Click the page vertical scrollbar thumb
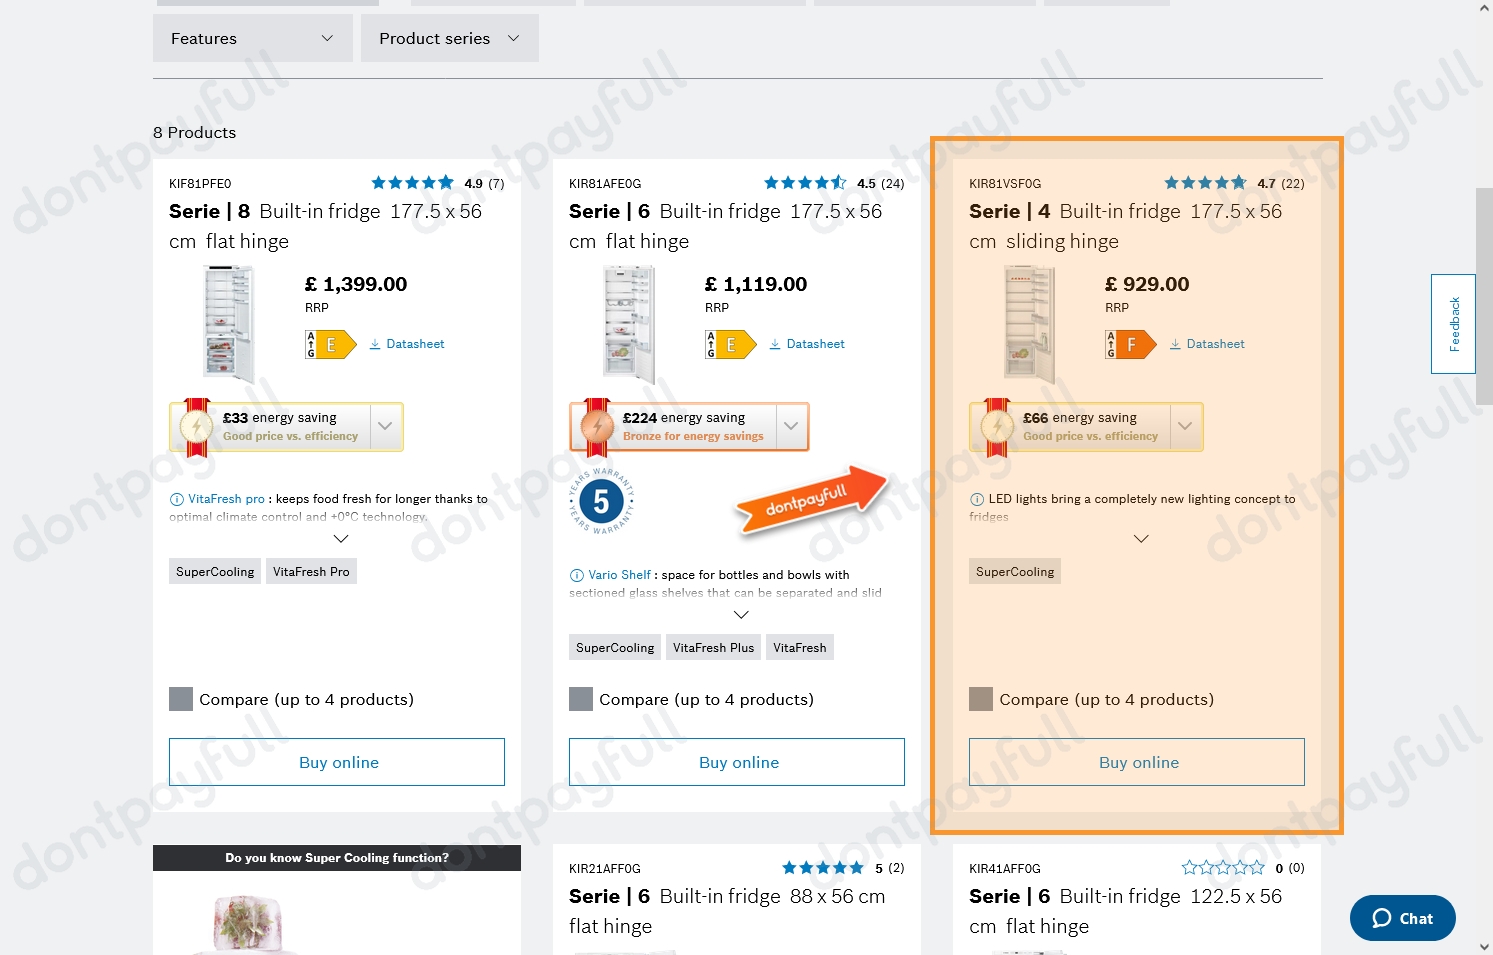The image size is (1493, 955). (1484, 295)
